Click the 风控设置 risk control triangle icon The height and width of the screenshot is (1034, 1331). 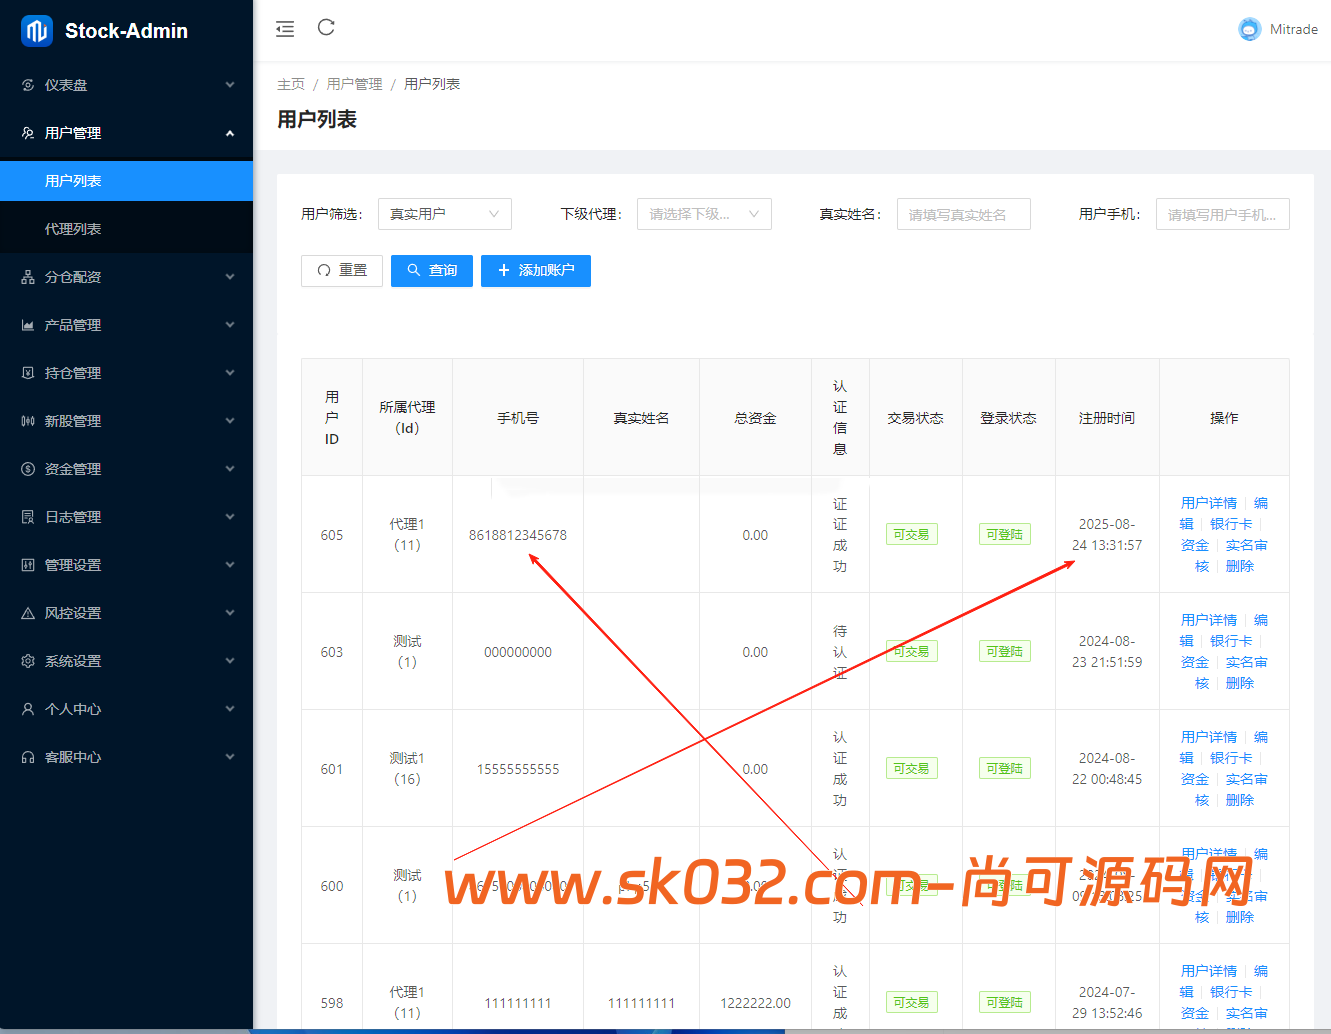coord(26,613)
